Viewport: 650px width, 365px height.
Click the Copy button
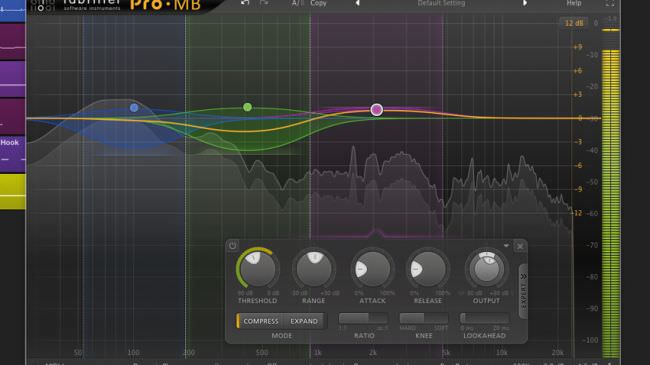click(x=318, y=3)
